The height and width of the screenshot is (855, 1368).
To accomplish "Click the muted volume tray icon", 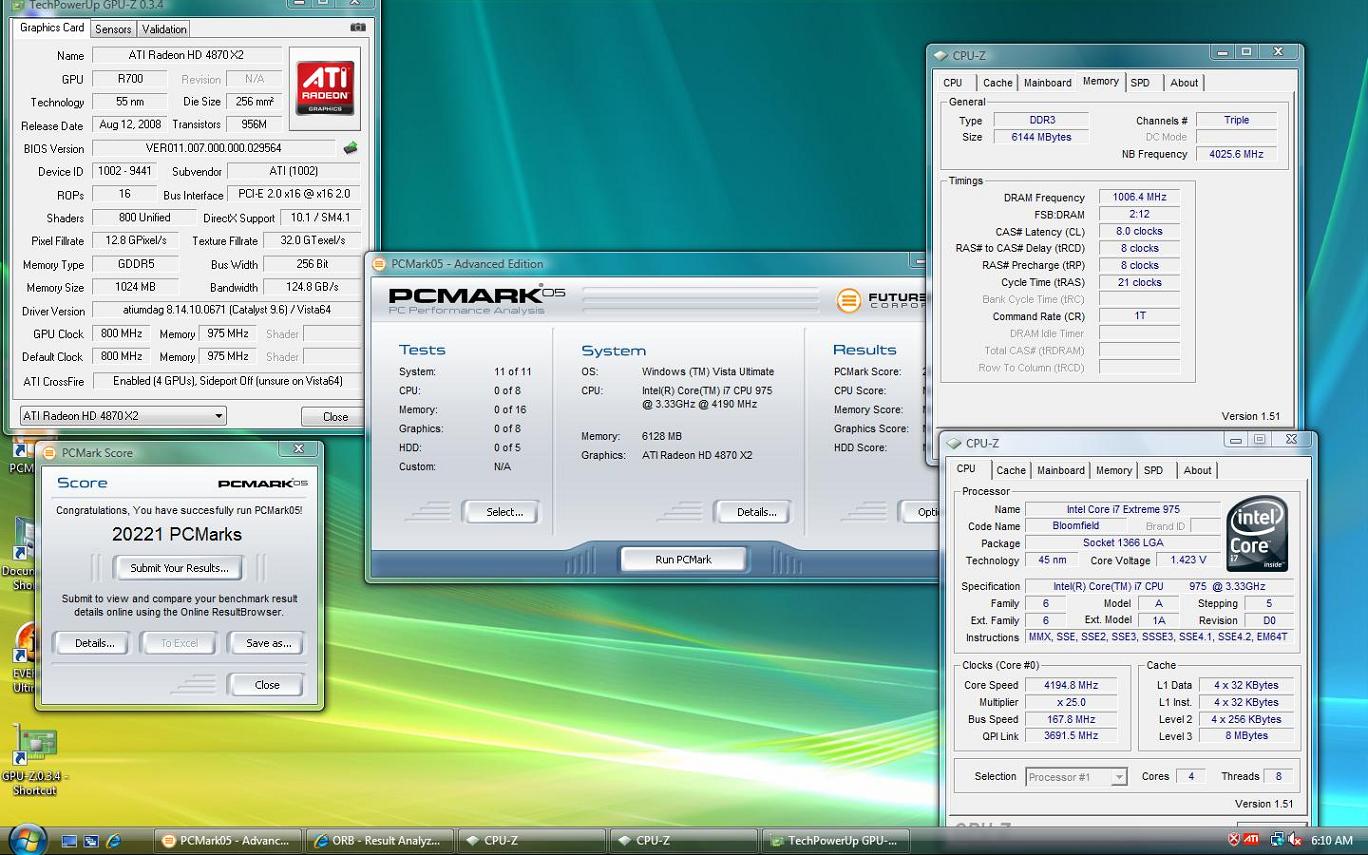I will coord(1294,840).
